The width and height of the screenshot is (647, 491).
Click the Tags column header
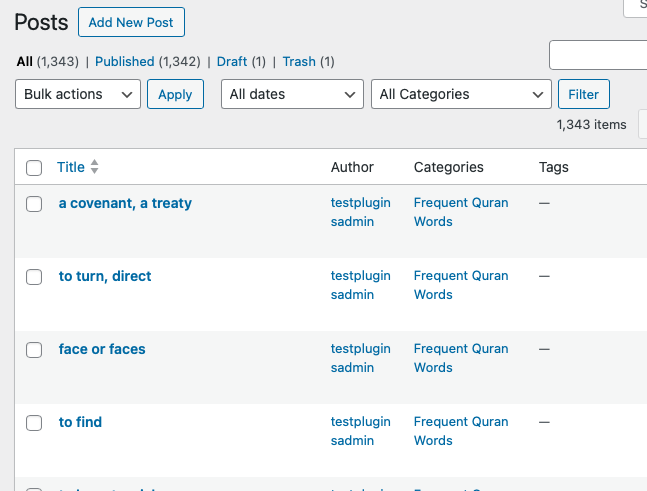pos(553,167)
